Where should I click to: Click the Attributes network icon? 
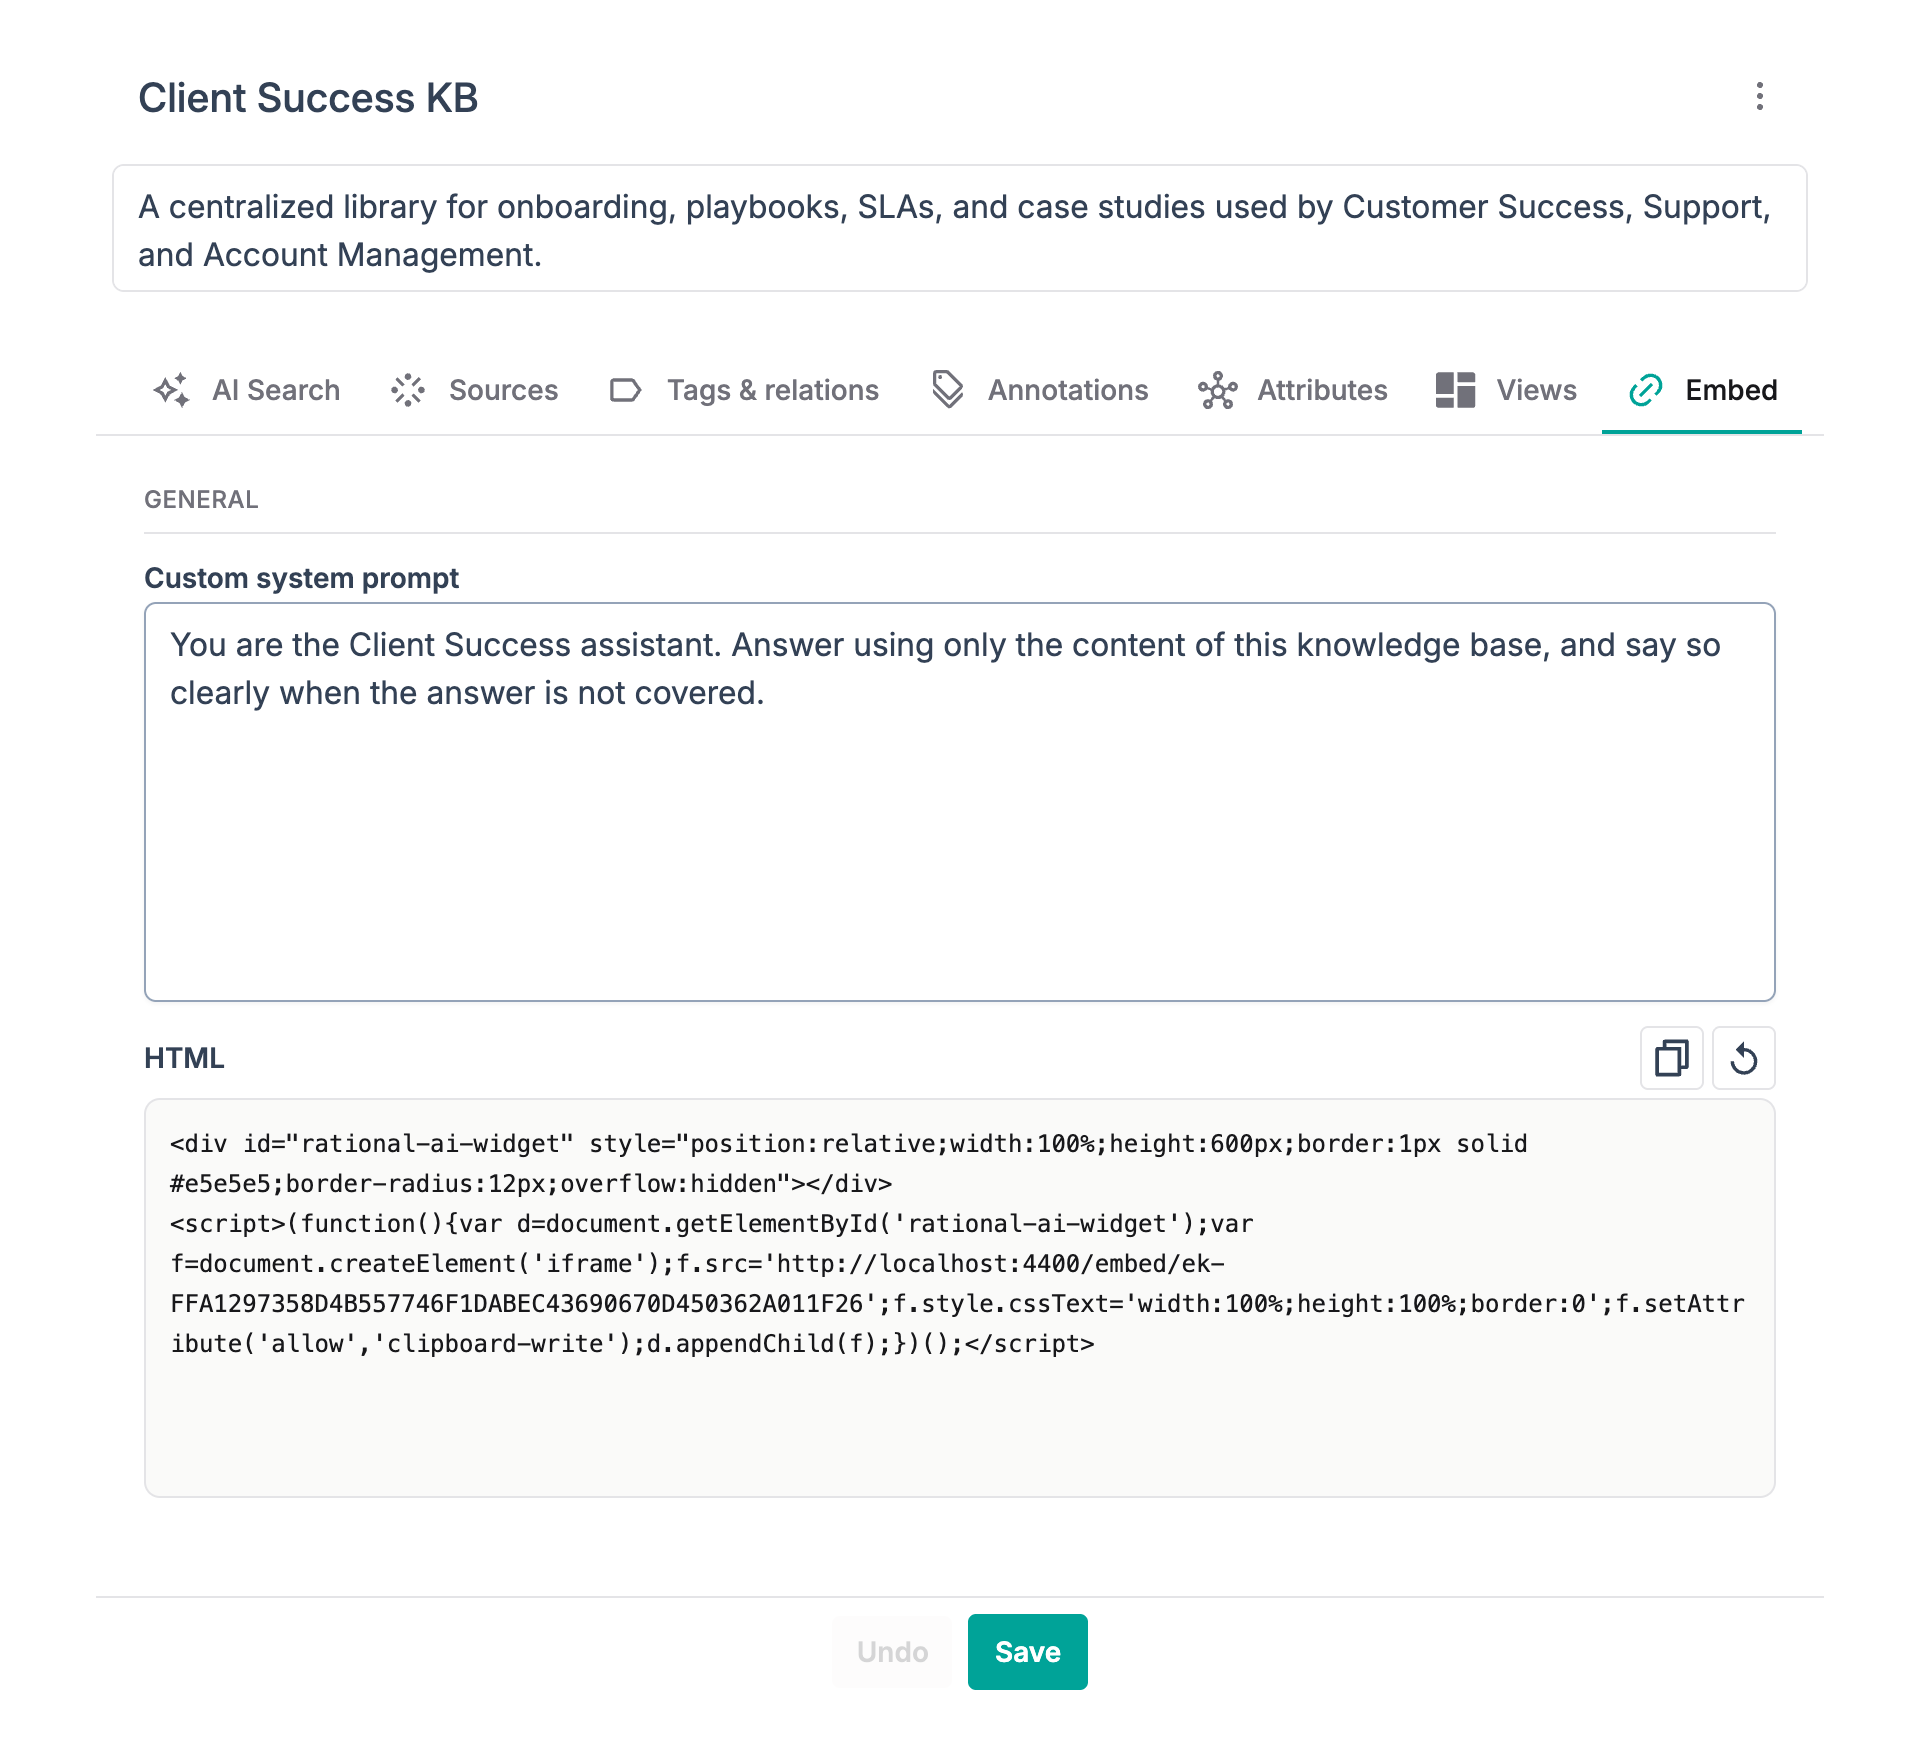[1217, 390]
